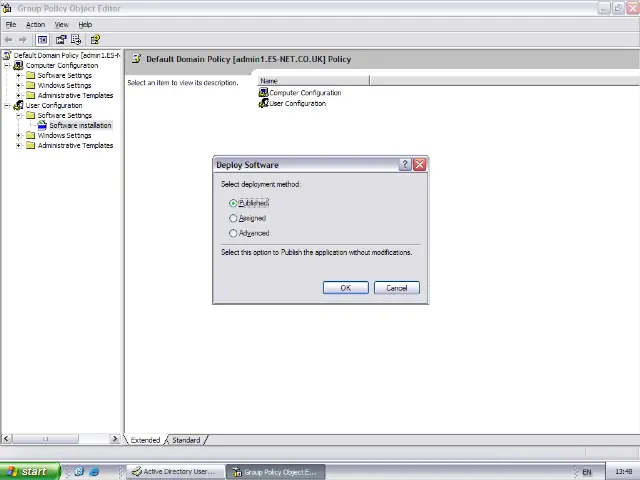Open the Help menu
640x480 pixels.
pos(85,24)
